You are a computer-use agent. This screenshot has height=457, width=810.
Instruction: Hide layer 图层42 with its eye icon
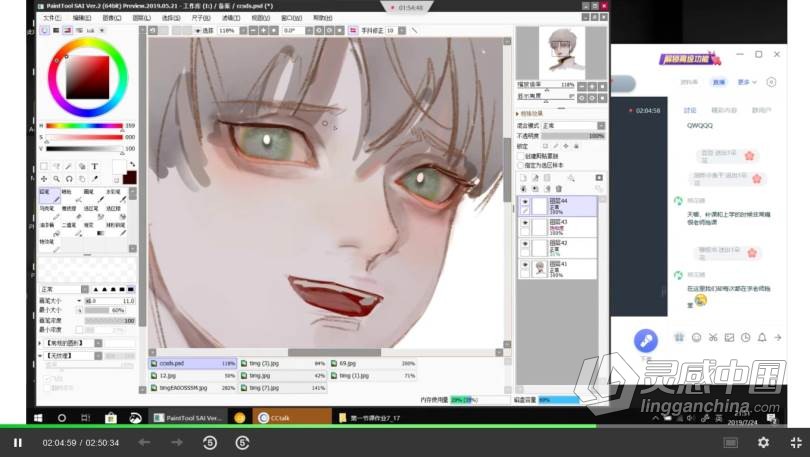[x=525, y=244]
